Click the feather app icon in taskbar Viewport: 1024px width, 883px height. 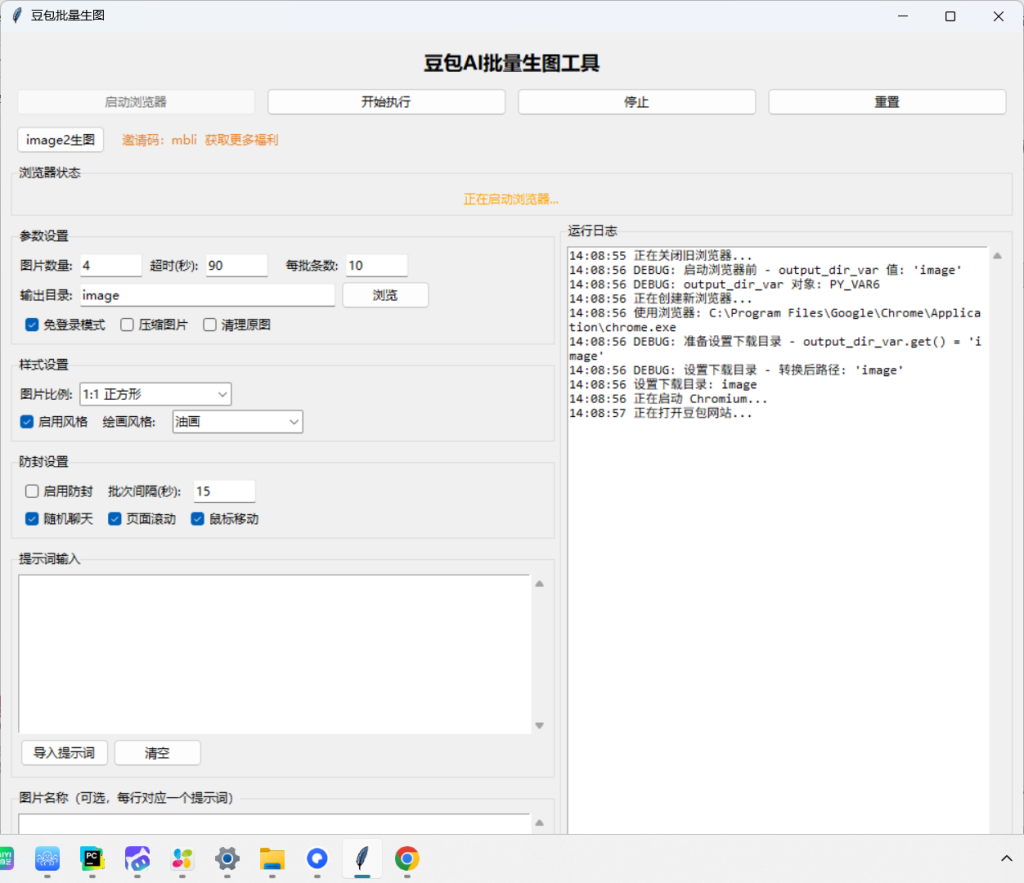click(x=362, y=858)
